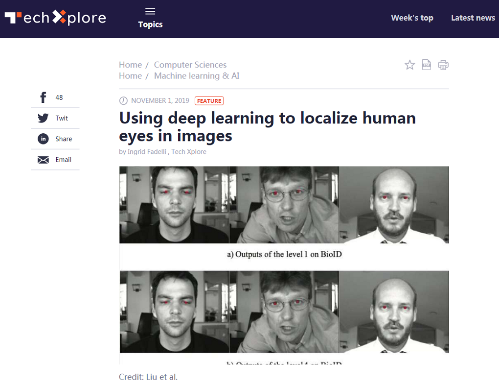The height and width of the screenshot is (387, 499).
Task: Open the Computer Sciences breadcrumb
Action: tap(190, 65)
